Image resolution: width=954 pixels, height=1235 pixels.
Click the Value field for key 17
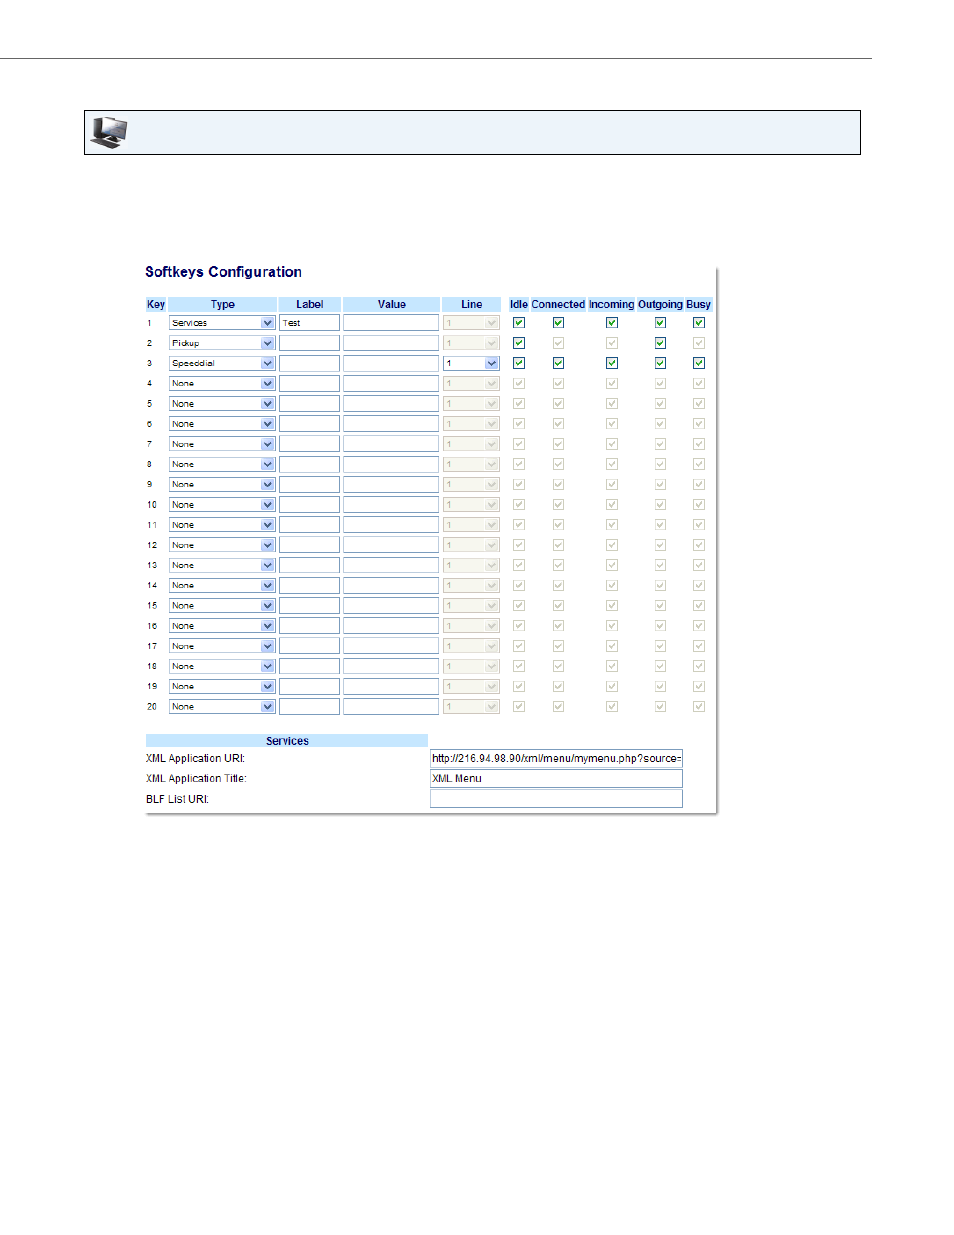pos(391,646)
